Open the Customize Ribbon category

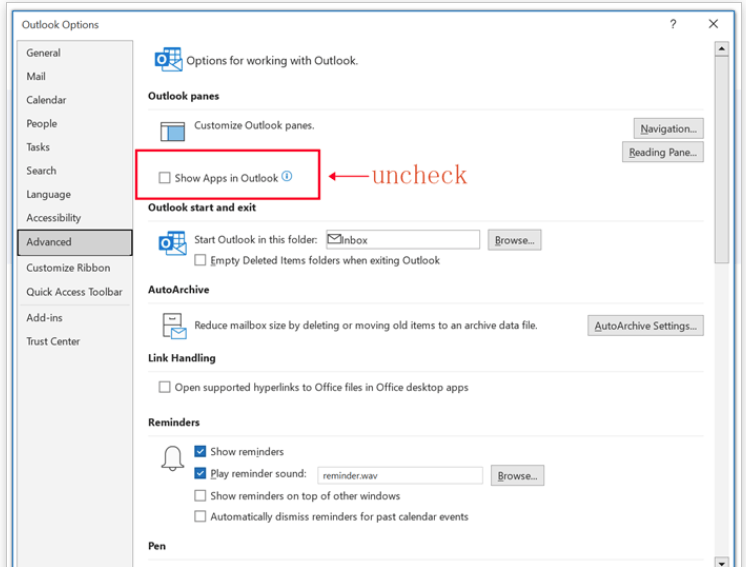point(75,268)
